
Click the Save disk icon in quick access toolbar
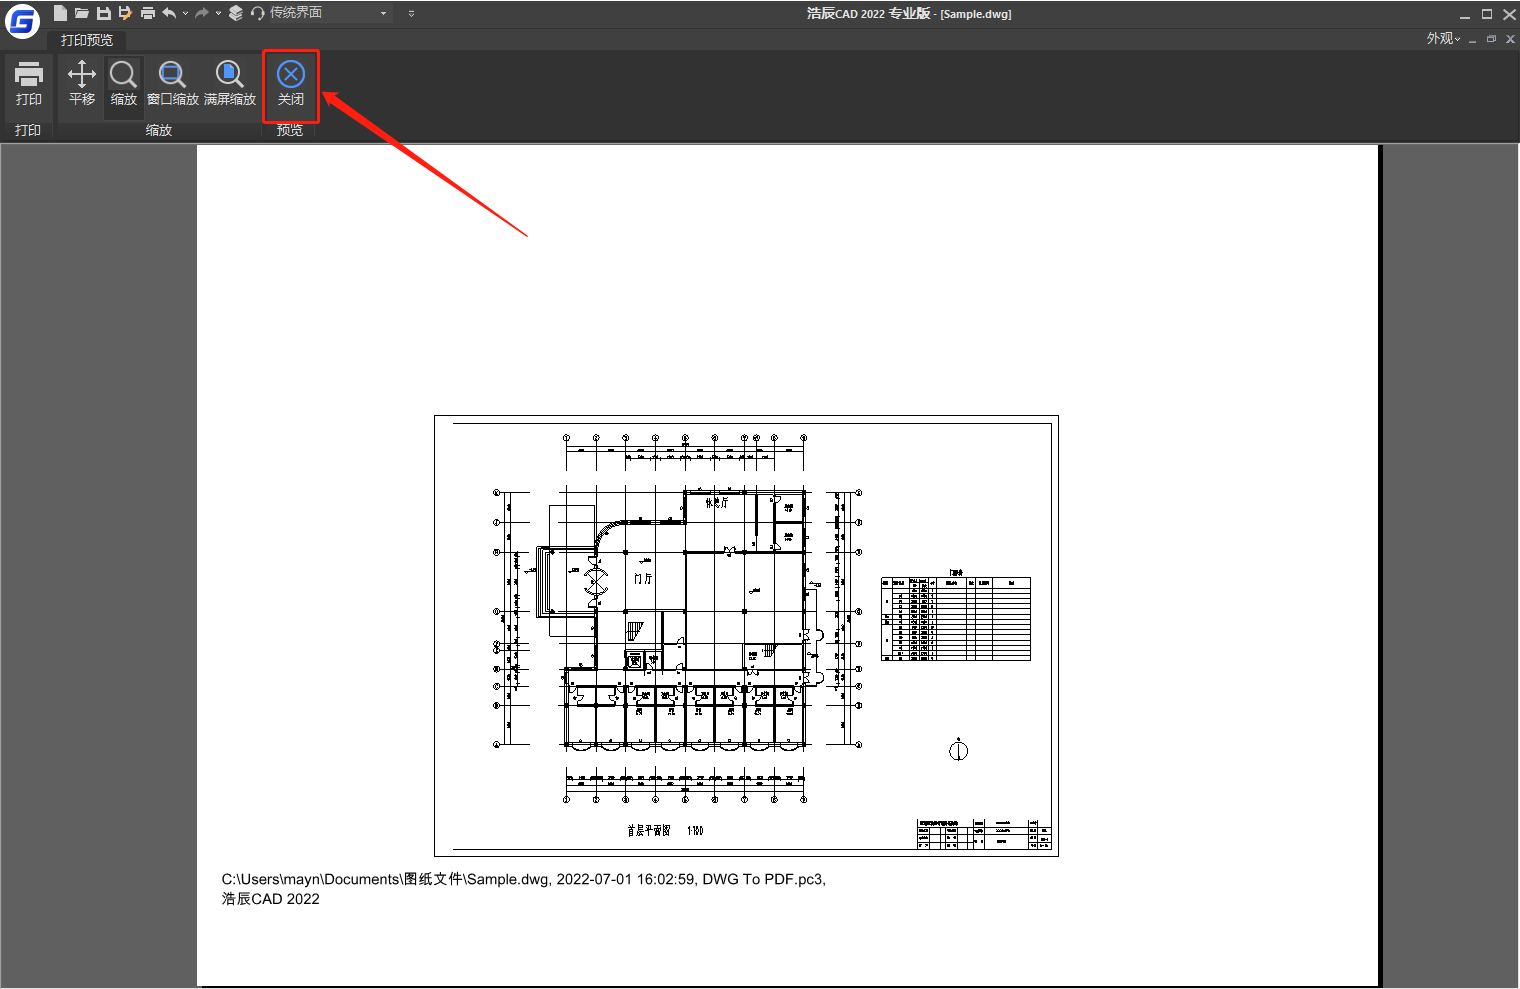tap(104, 13)
